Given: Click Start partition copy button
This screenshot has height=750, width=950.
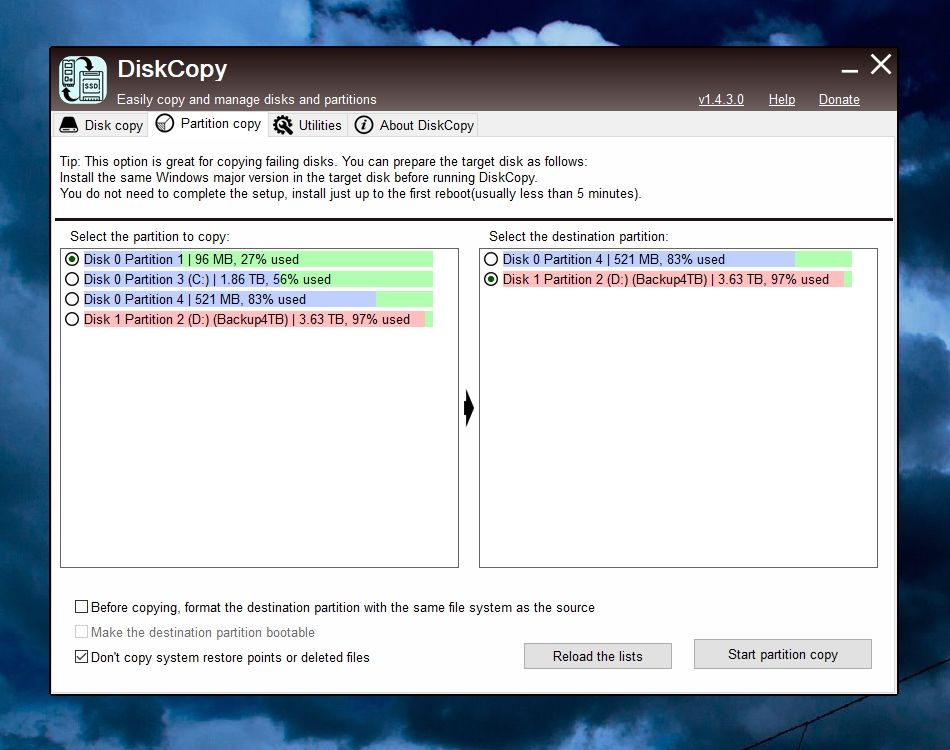Looking at the screenshot, I should [783, 654].
